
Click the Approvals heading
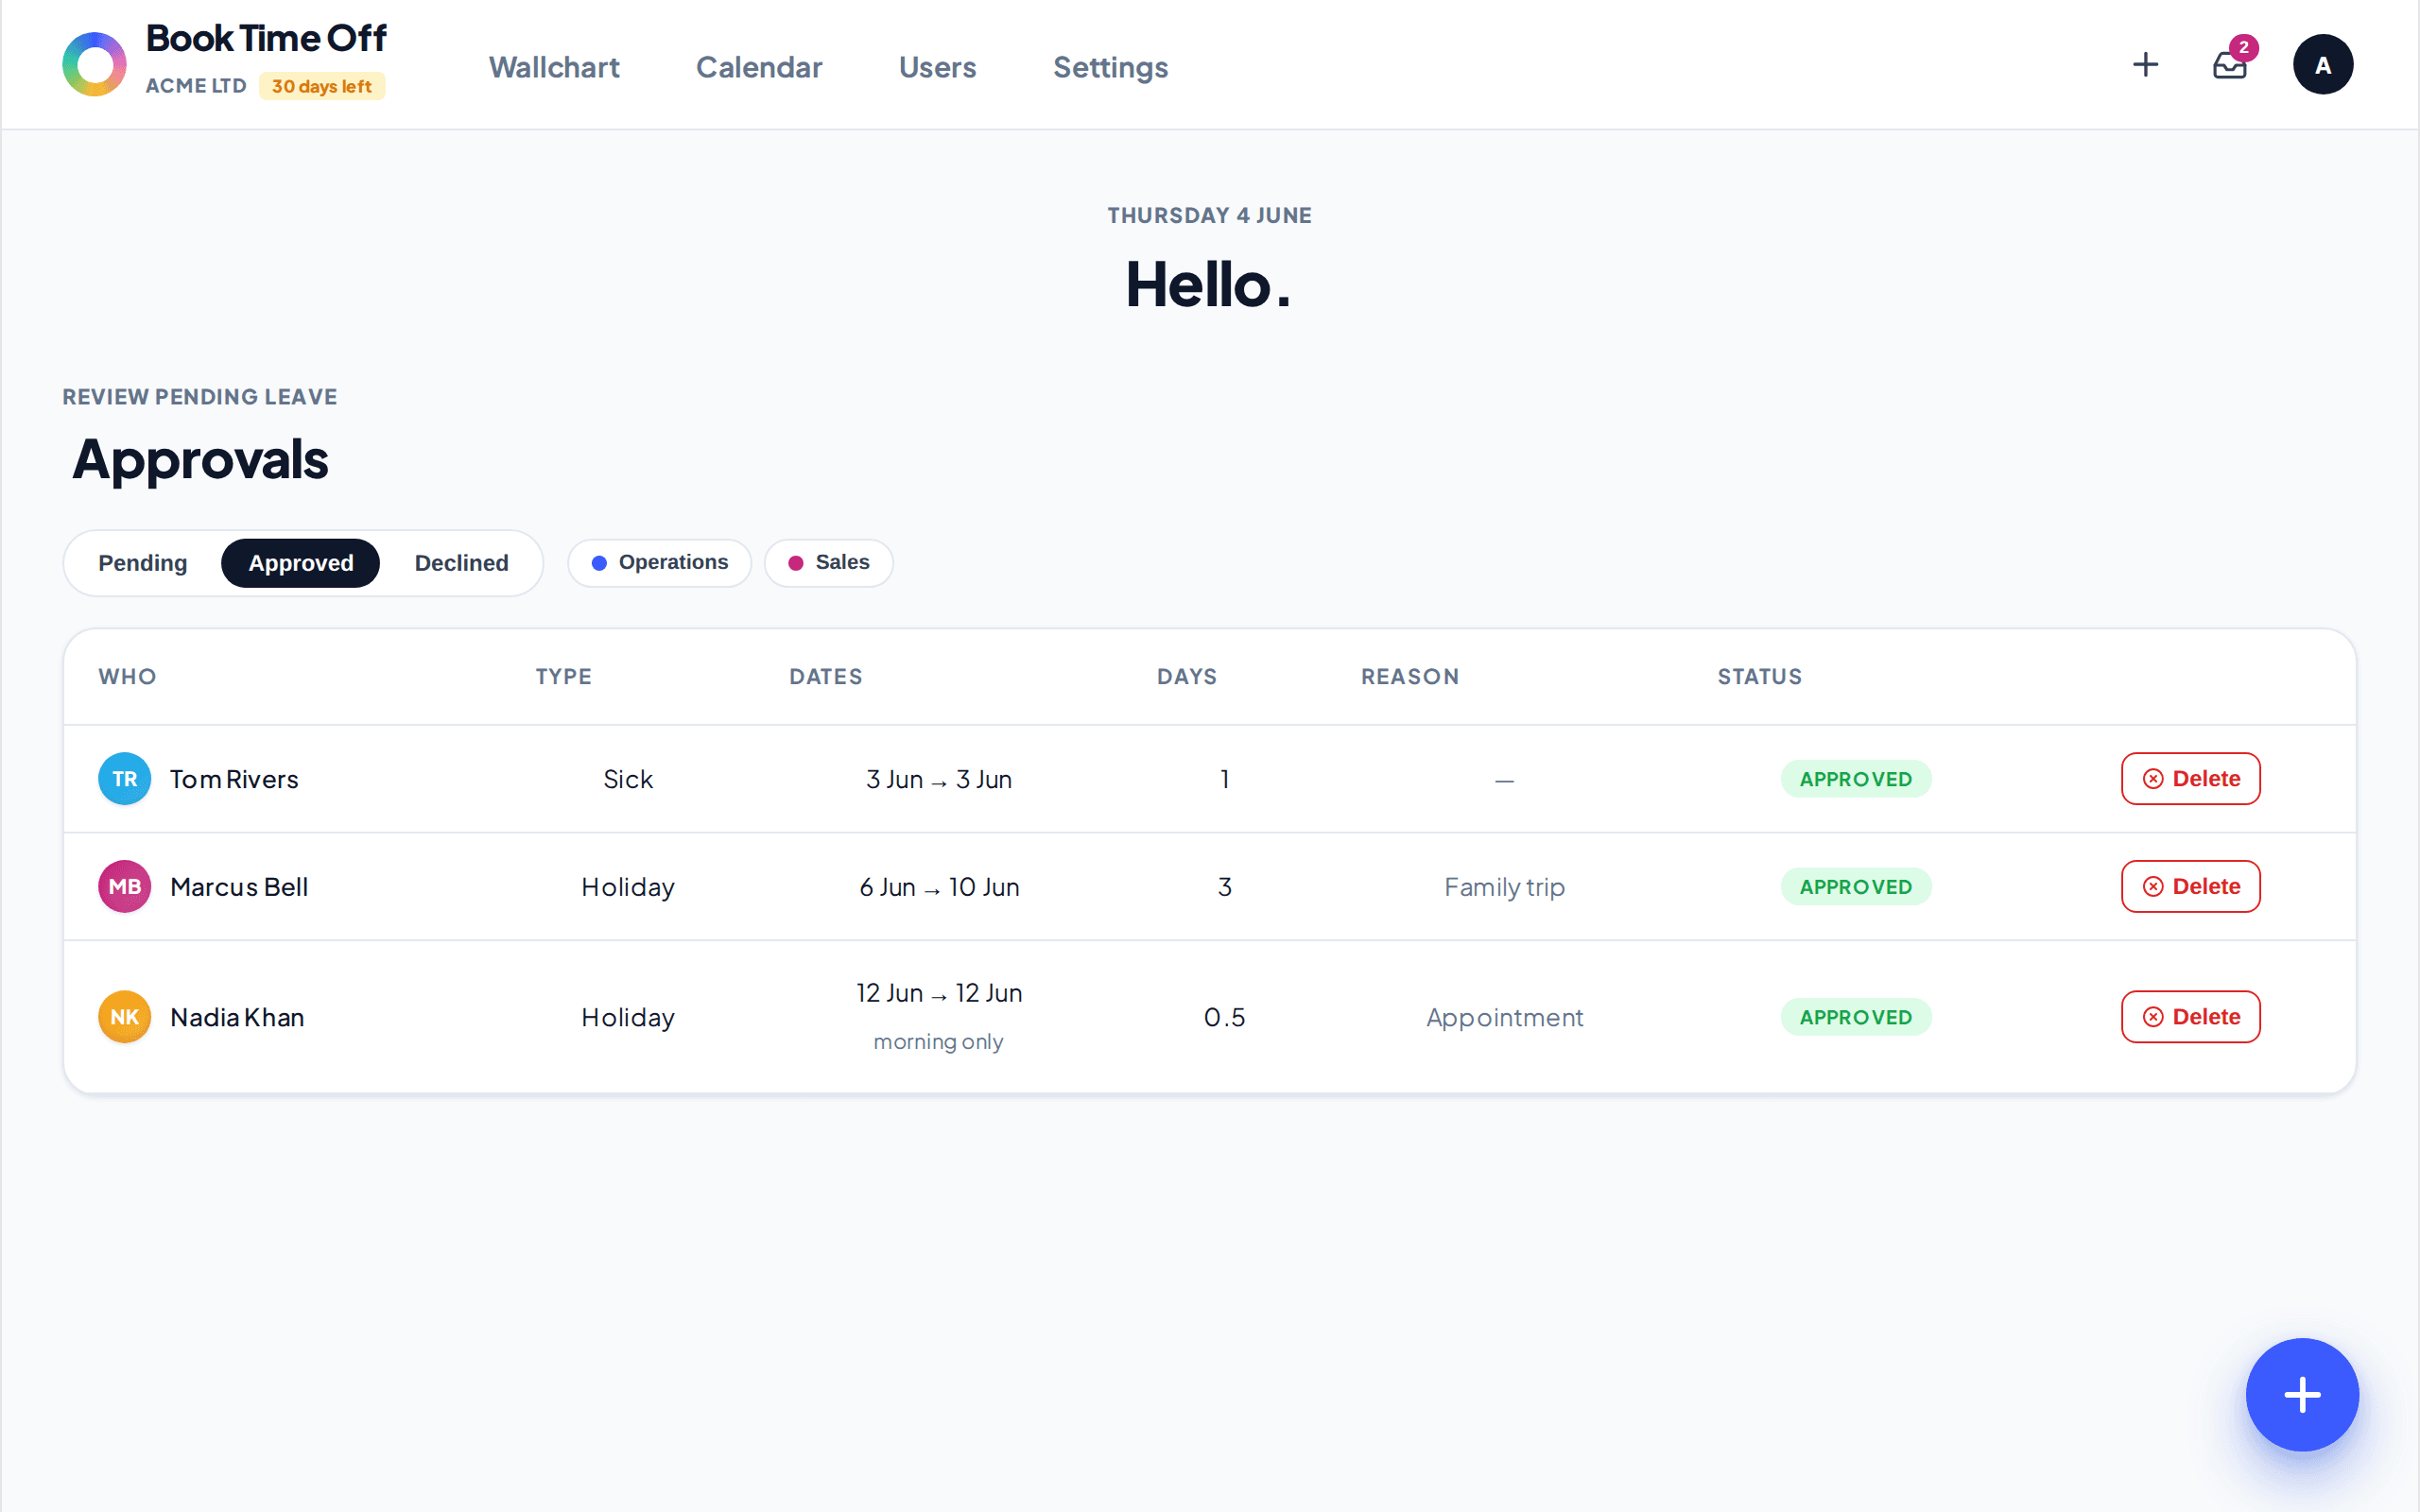coord(200,460)
